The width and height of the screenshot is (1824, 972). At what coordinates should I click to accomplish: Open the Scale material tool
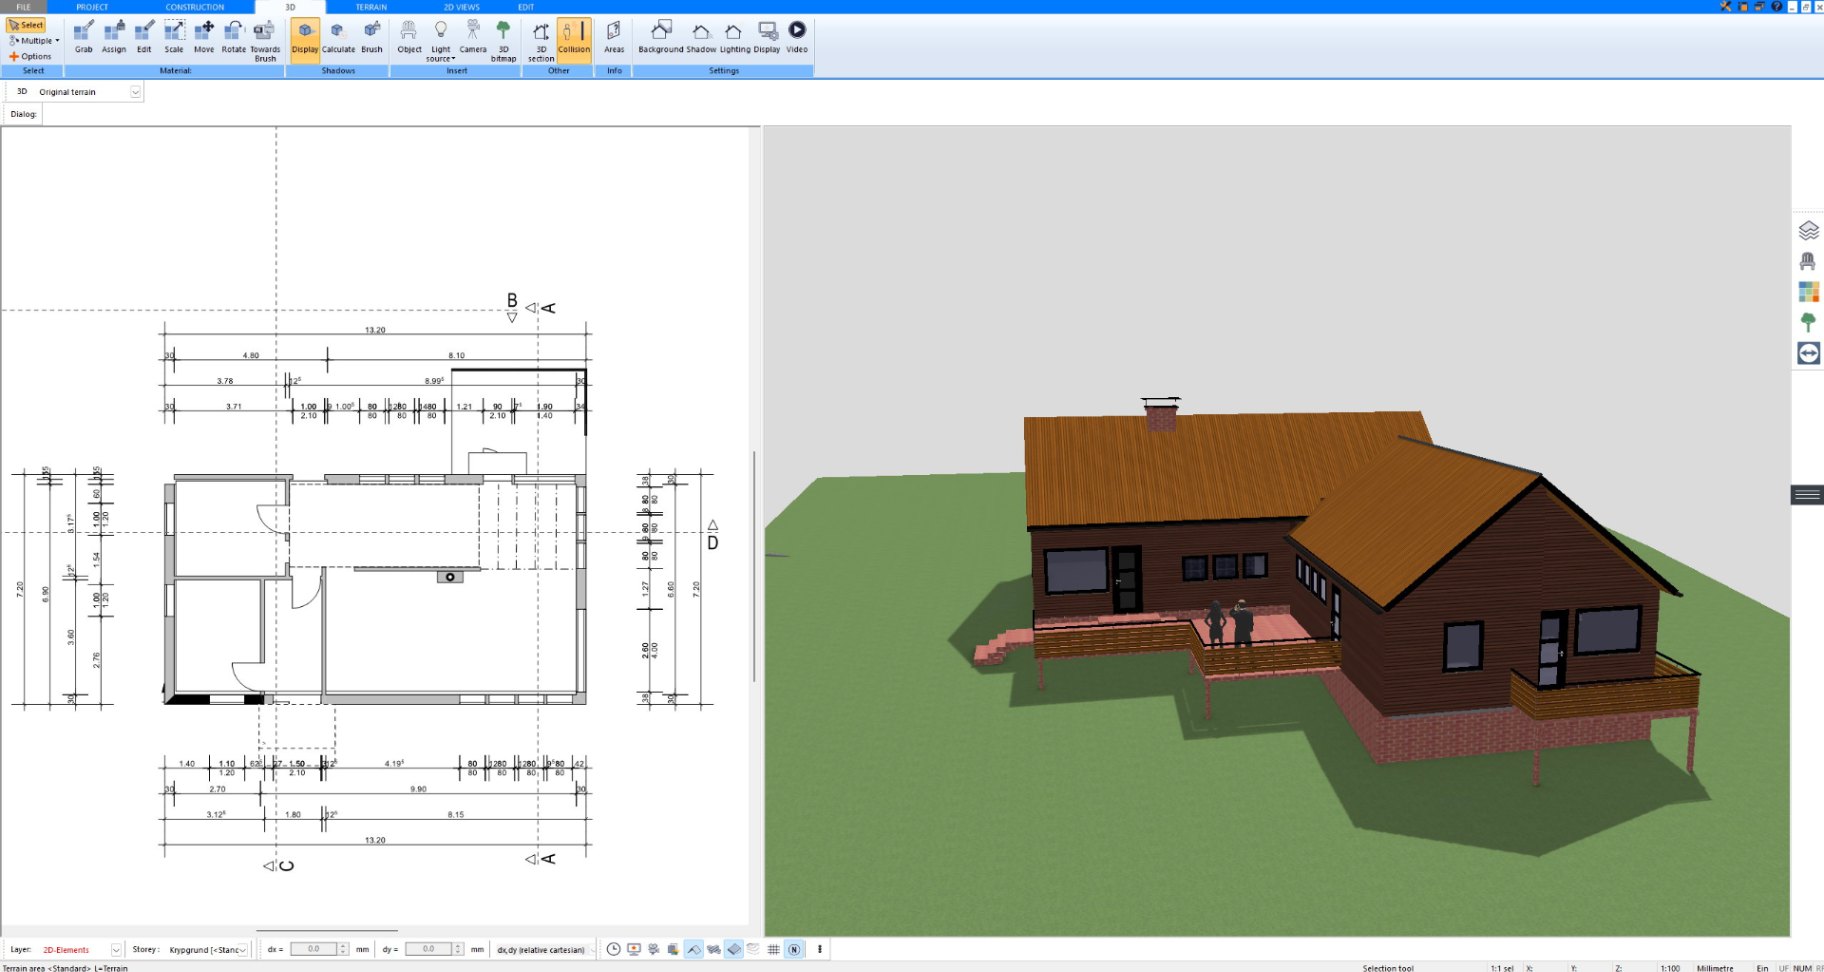point(174,38)
